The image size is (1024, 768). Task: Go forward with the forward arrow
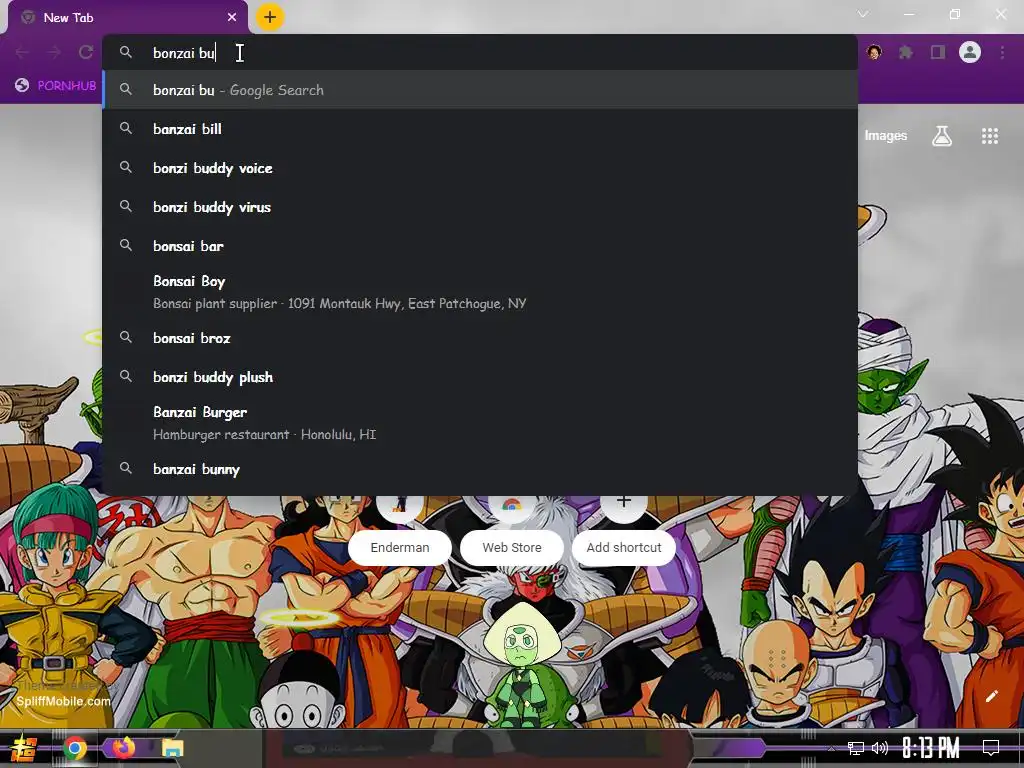tap(54, 52)
